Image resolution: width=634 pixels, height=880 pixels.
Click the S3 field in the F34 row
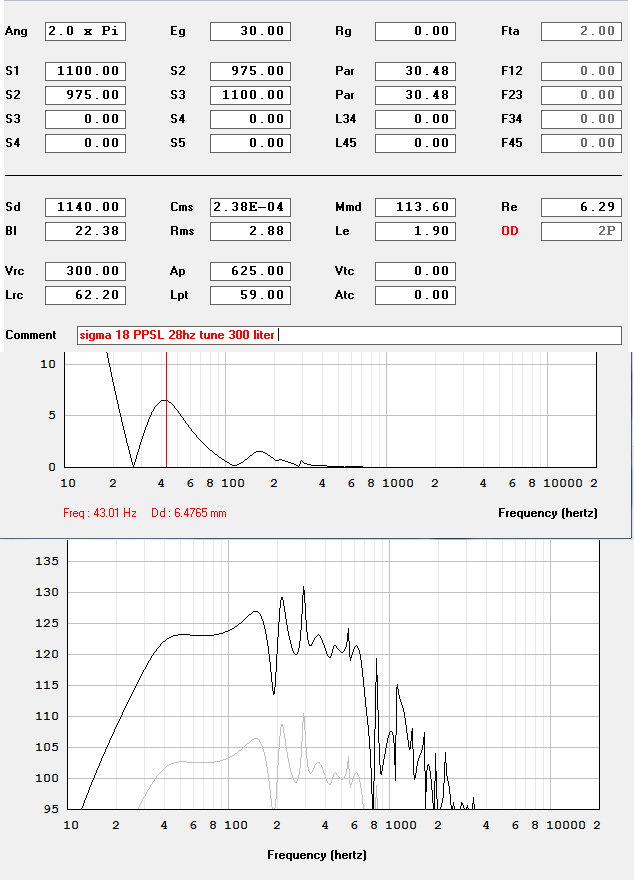coord(85,119)
